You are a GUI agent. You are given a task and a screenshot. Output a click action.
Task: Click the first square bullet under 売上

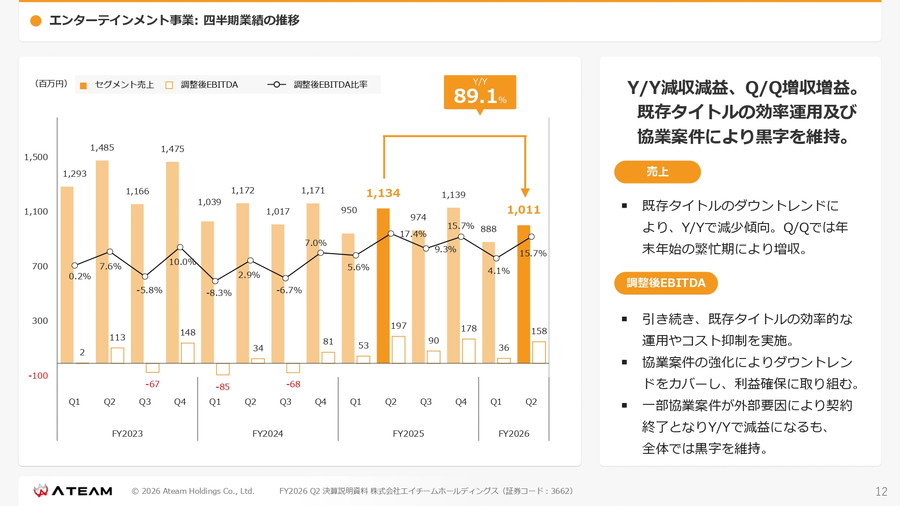coord(625,206)
